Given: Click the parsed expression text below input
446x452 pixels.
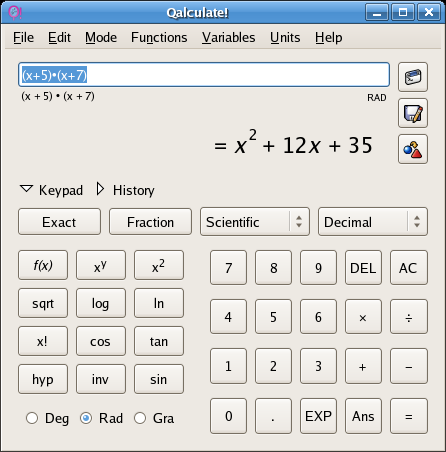Looking at the screenshot, I should 58,96.
